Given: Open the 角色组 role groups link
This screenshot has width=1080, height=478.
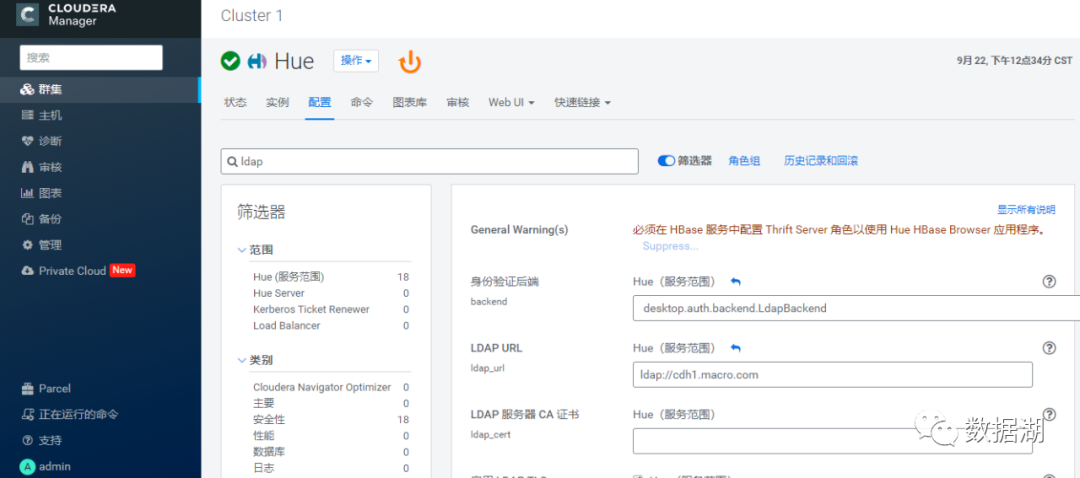Looking at the screenshot, I should (x=745, y=160).
